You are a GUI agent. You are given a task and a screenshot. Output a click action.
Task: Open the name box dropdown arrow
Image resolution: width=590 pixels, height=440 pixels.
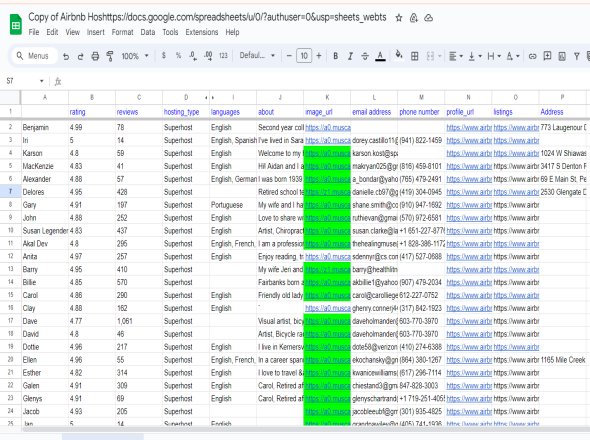pyautogui.click(x=41, y=81)
